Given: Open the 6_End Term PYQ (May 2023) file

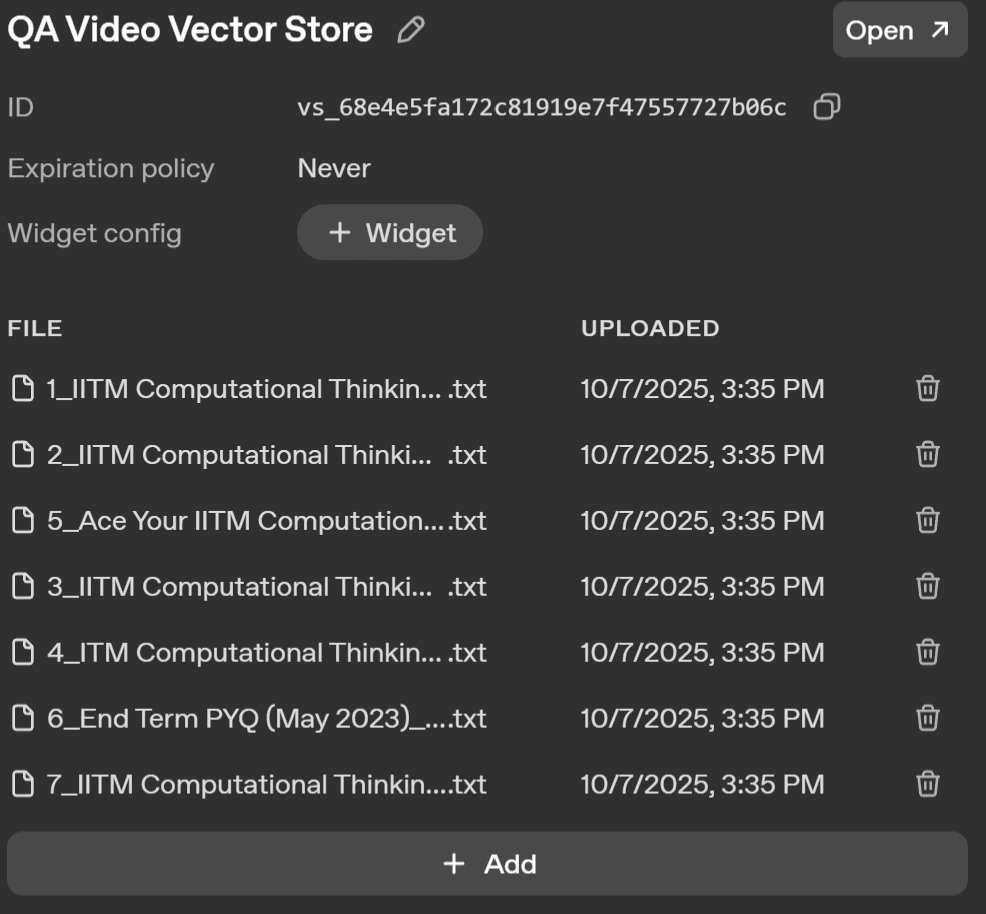Looking at the screenshot, I should [x=250, y=719].
